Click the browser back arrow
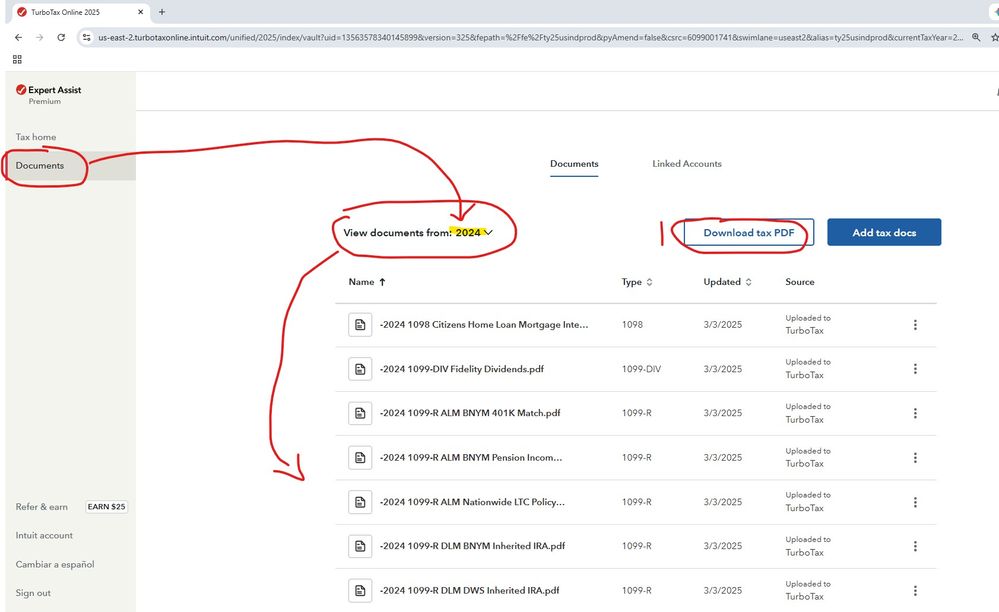Image resolution: width=999 pixels, height=612 pixels. tap(18, 38)
